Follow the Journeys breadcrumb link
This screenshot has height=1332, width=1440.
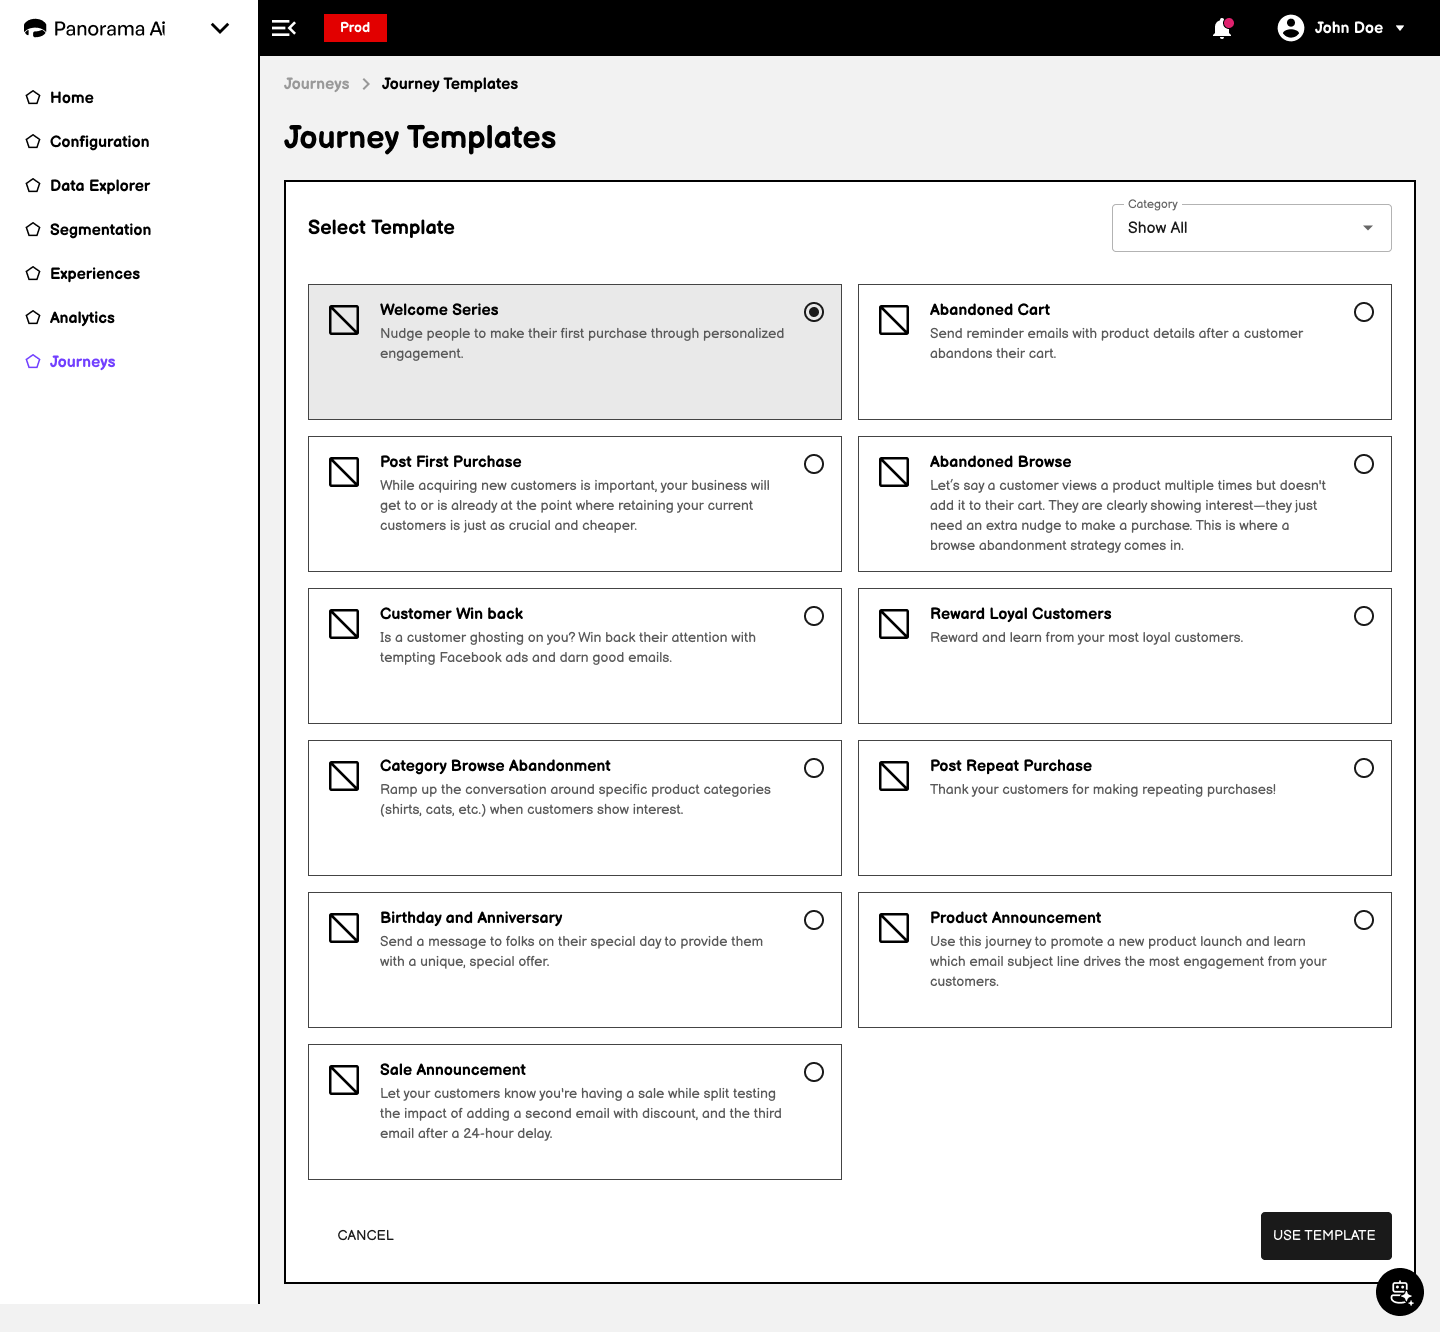(316, 84)
